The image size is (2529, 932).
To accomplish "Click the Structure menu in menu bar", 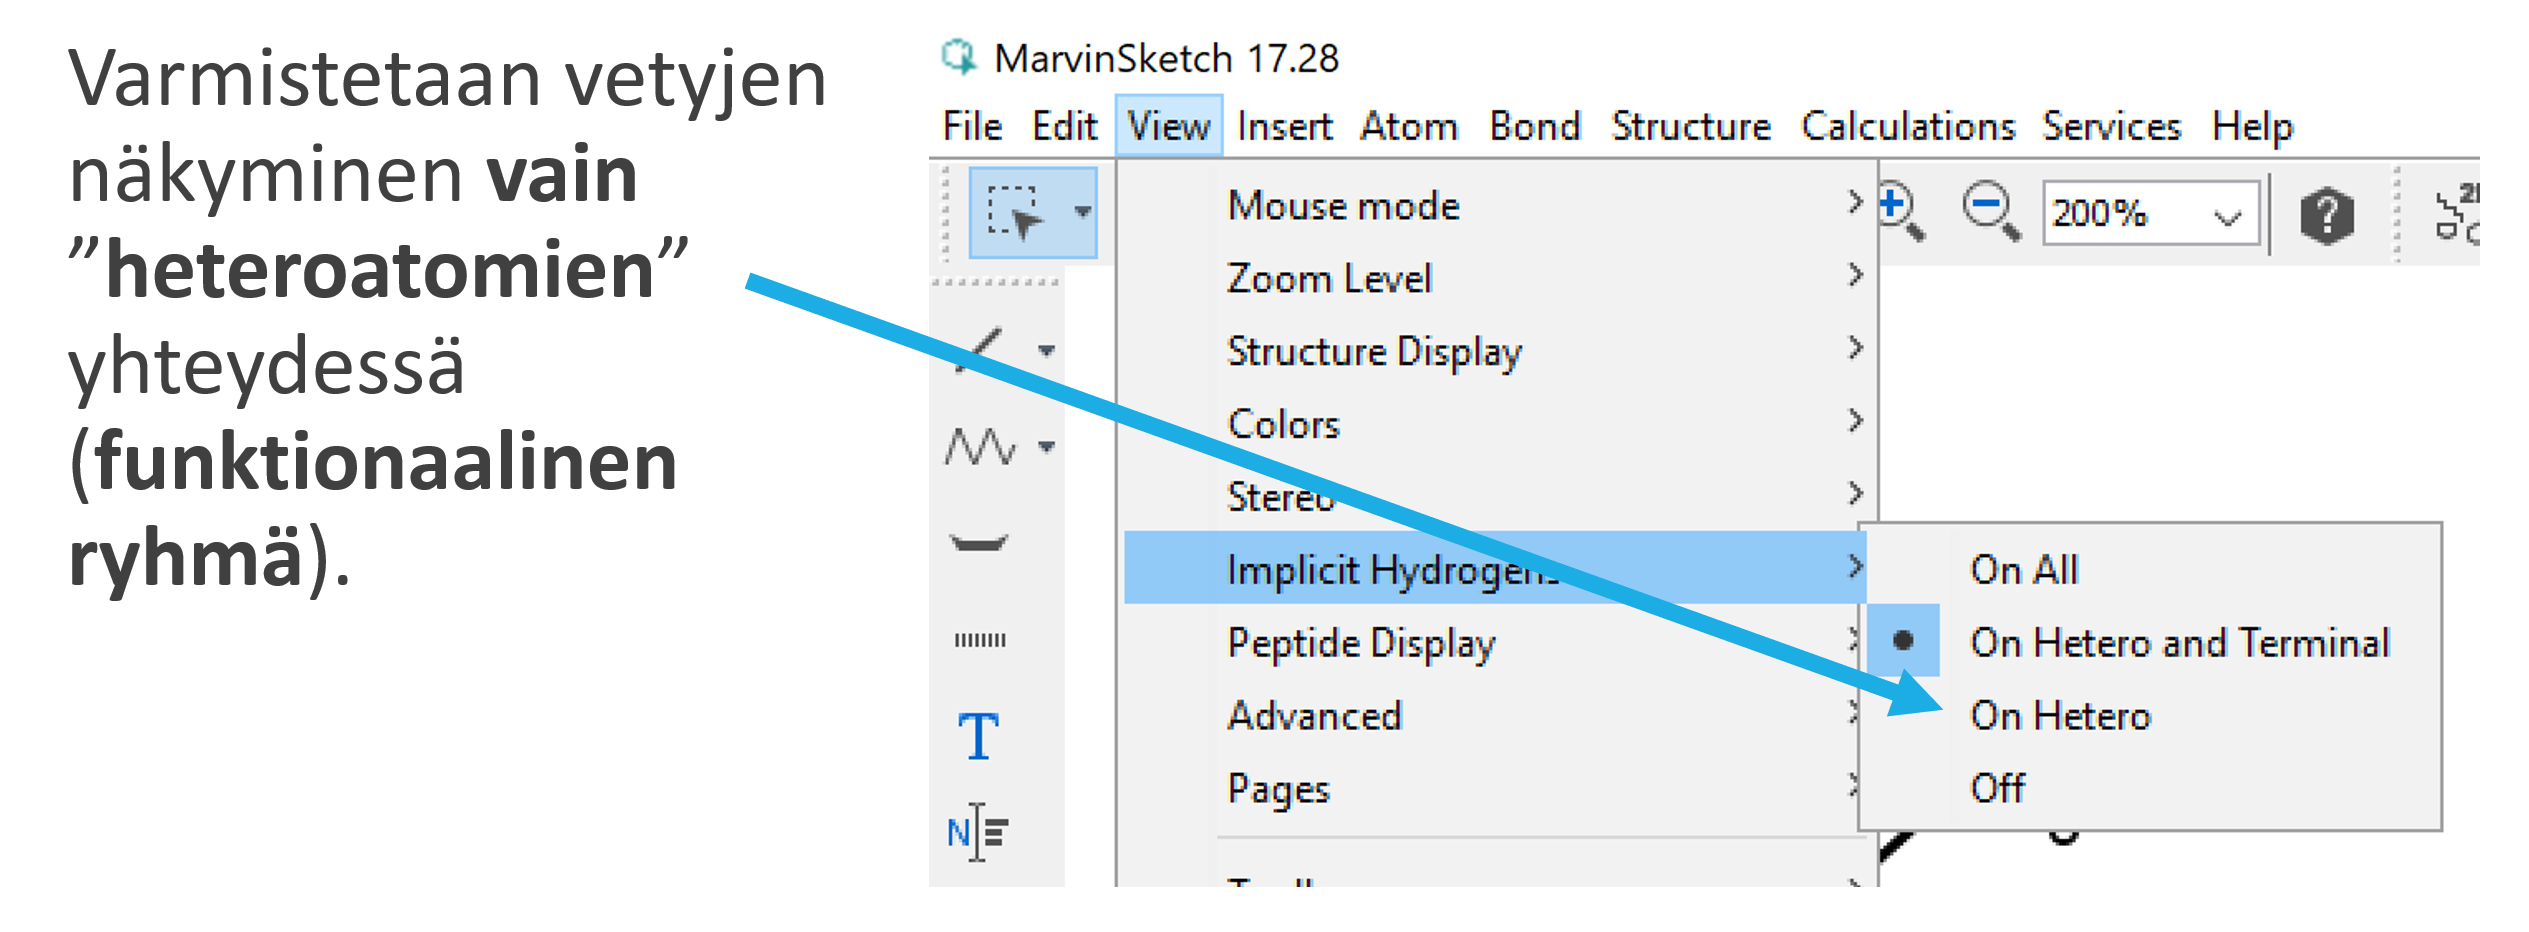I will click(x=1690, y=127).
